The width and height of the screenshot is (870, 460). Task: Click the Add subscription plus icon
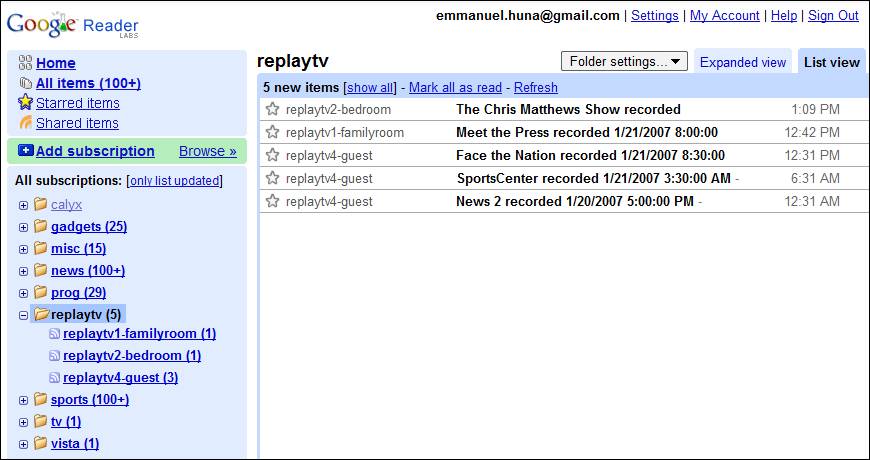pos(26,150)
